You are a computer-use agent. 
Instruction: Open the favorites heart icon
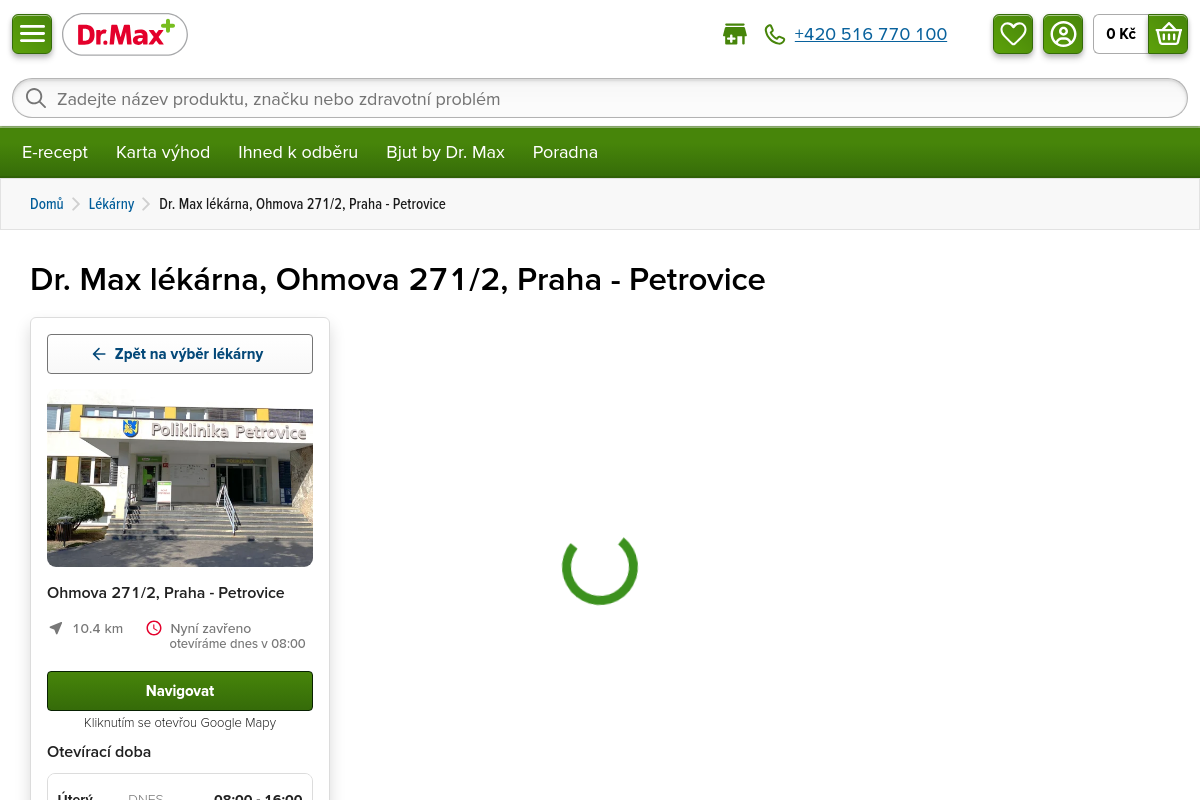coord(1013,34)
